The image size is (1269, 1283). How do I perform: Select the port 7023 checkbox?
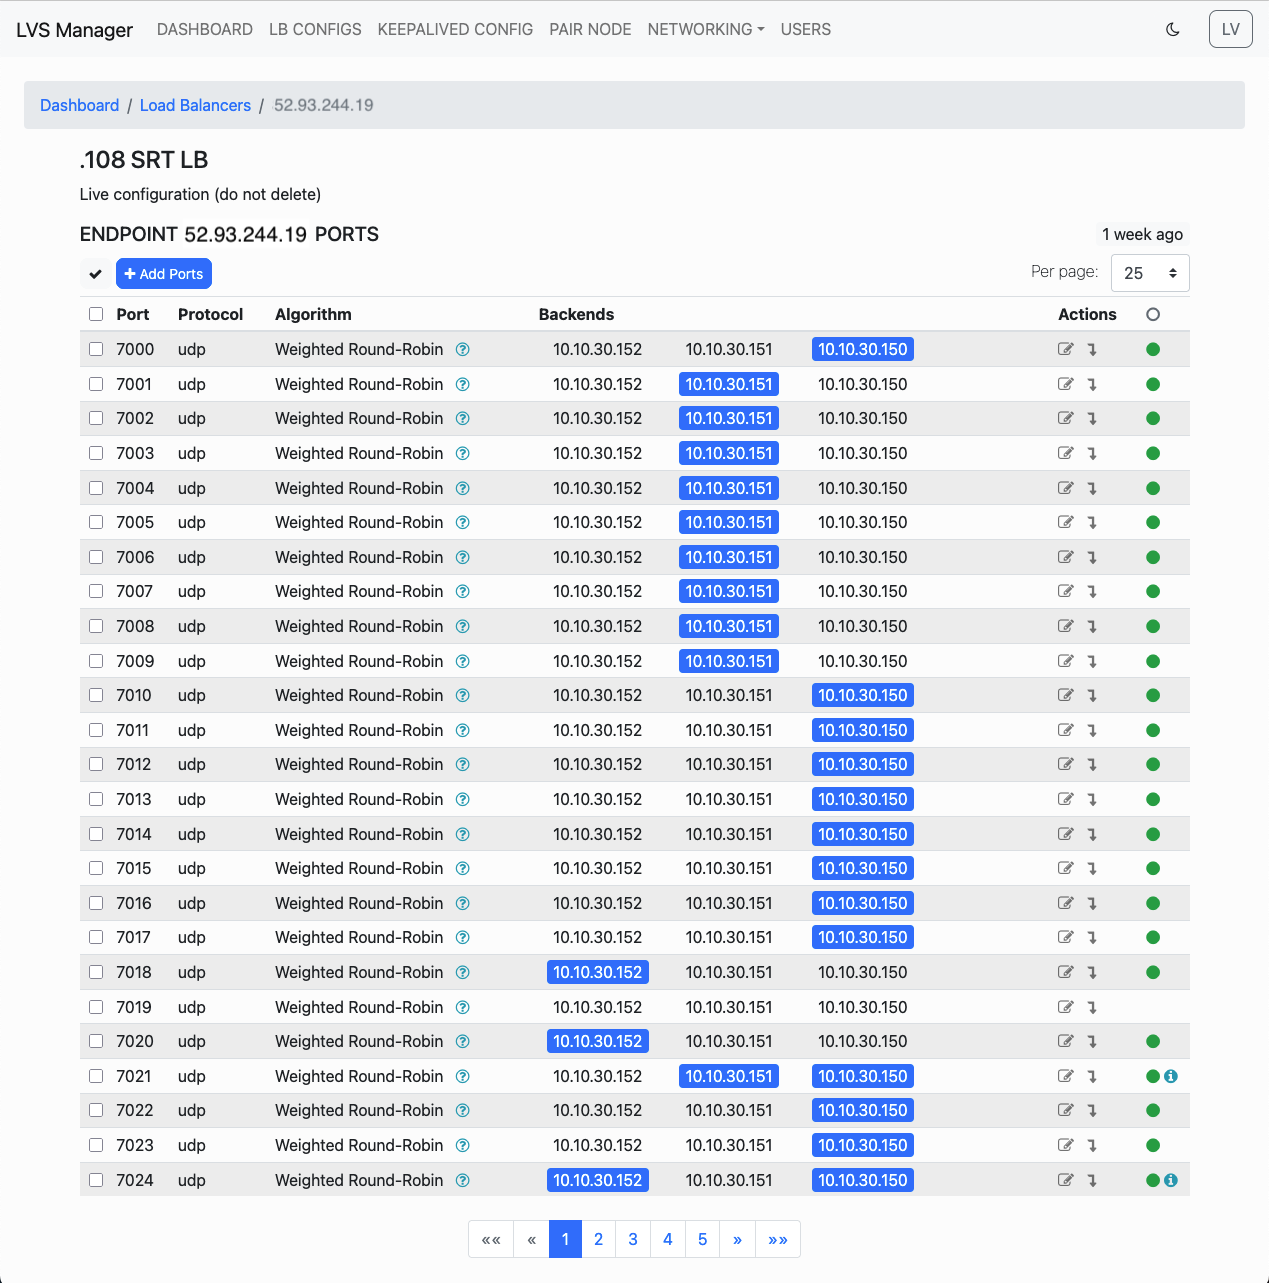click(96, 1145)
